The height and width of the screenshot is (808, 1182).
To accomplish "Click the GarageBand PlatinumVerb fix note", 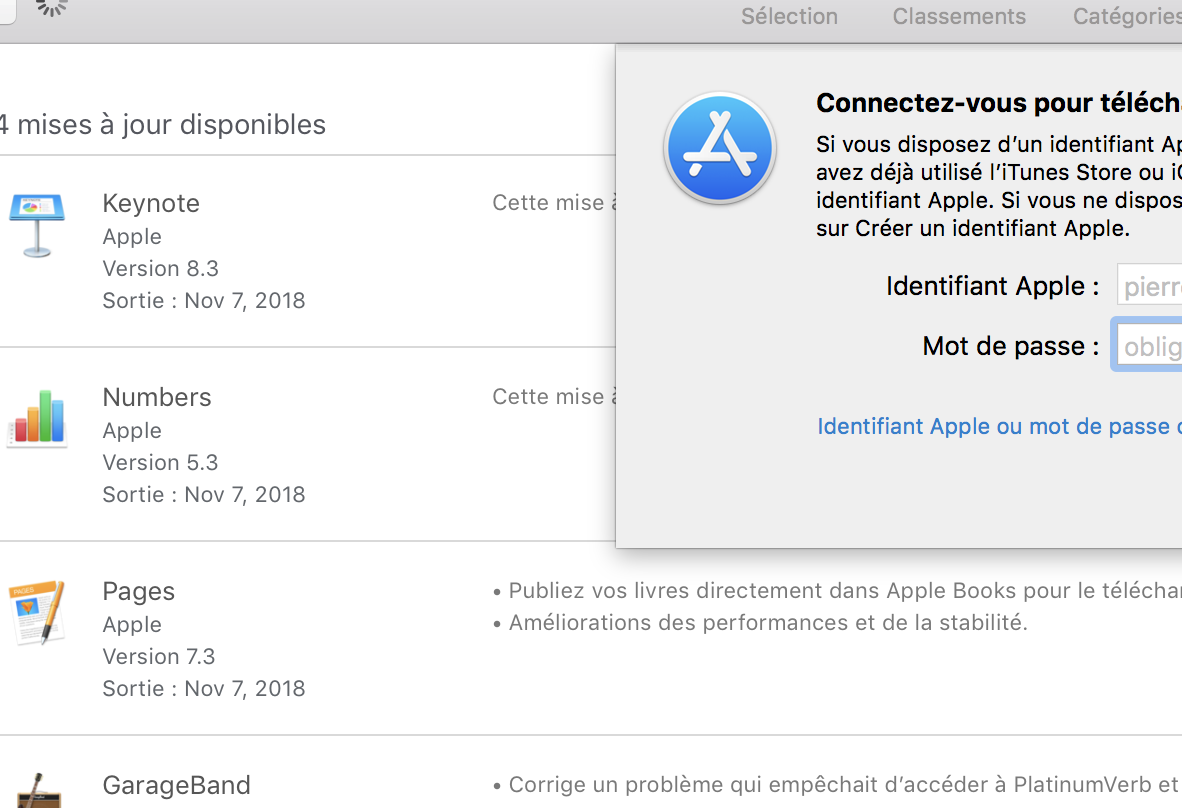I will [x=840, y=785].
